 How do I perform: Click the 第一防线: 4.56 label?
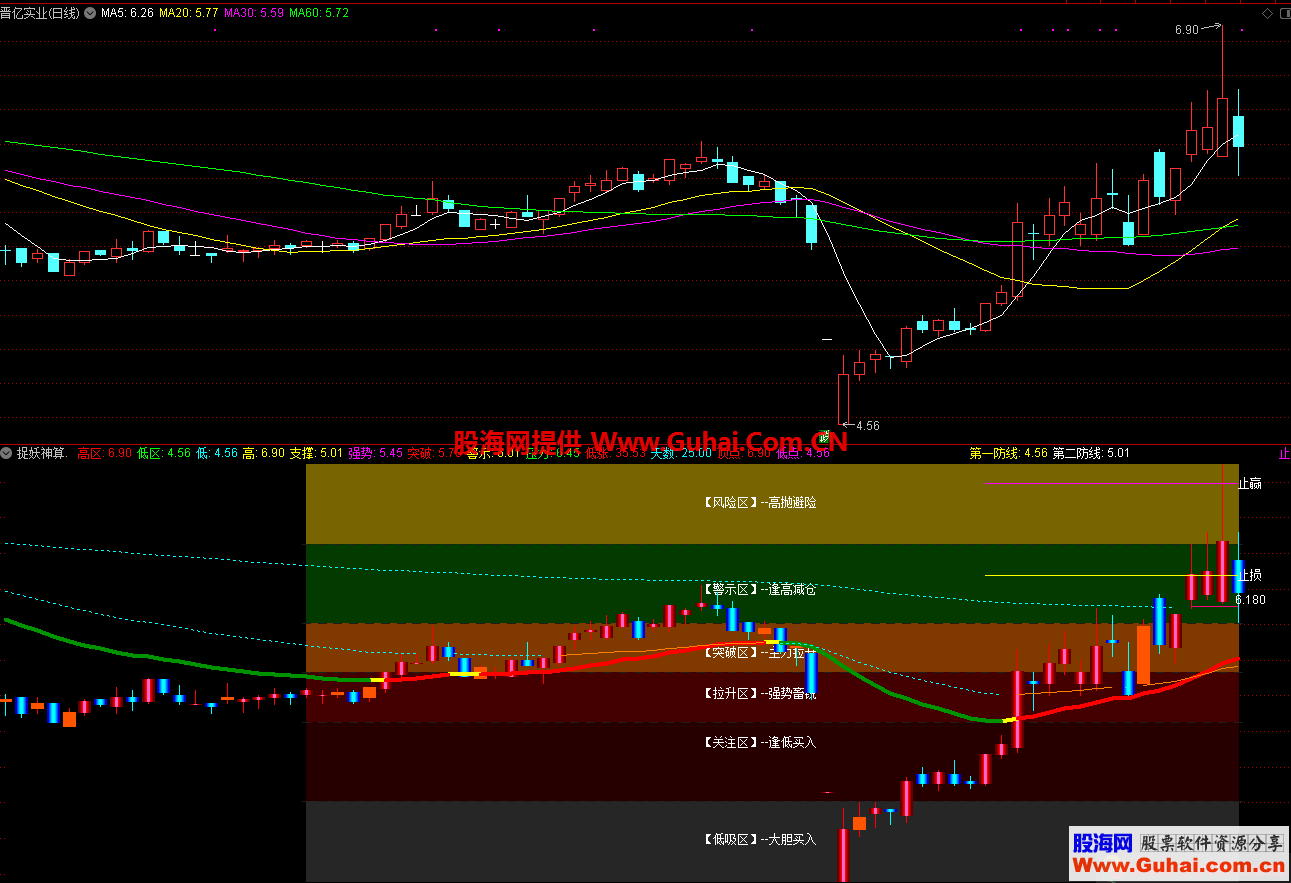[x=1008, y=453]
